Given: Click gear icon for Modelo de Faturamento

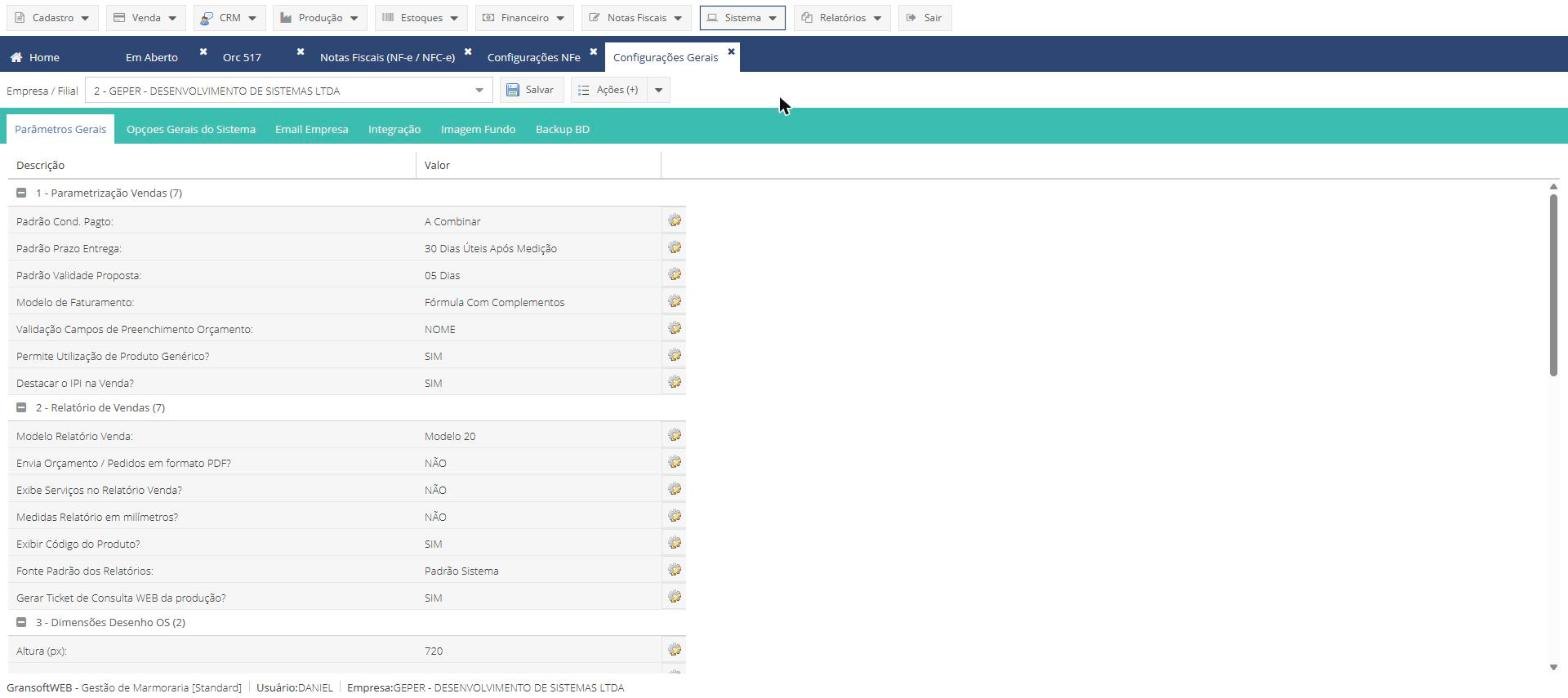Looking at the screenshot, I should 674,301.
